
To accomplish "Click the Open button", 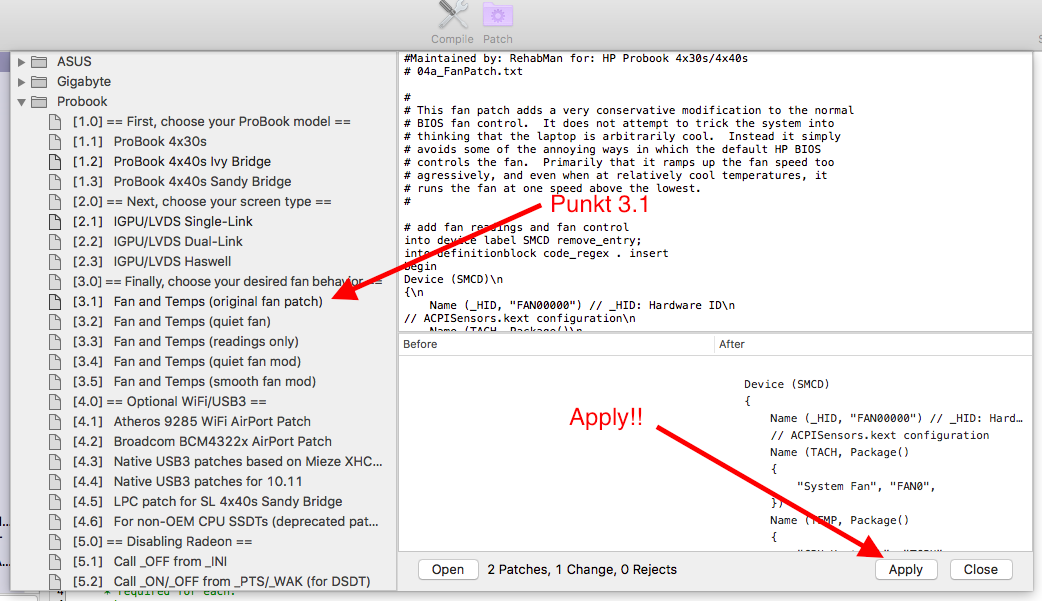I will pos(448,570).
